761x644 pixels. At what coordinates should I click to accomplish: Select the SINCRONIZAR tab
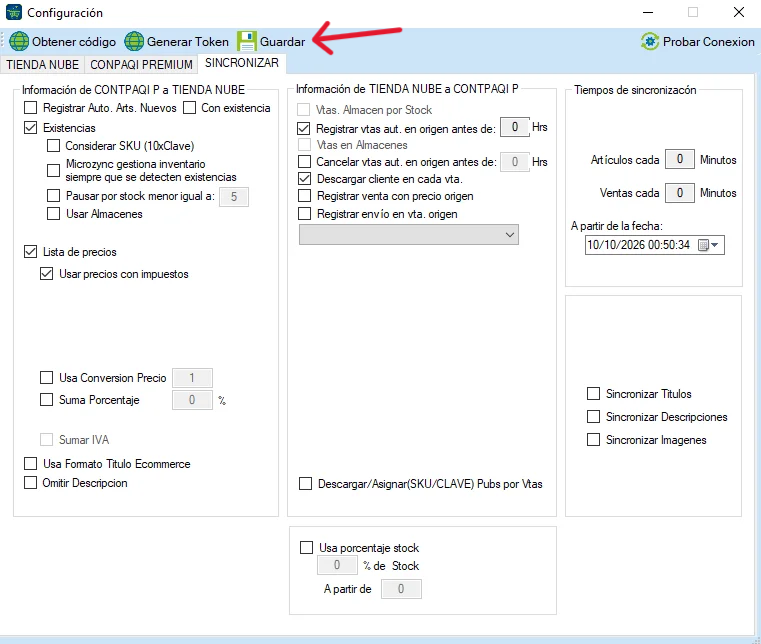click(x=242, y=63)
